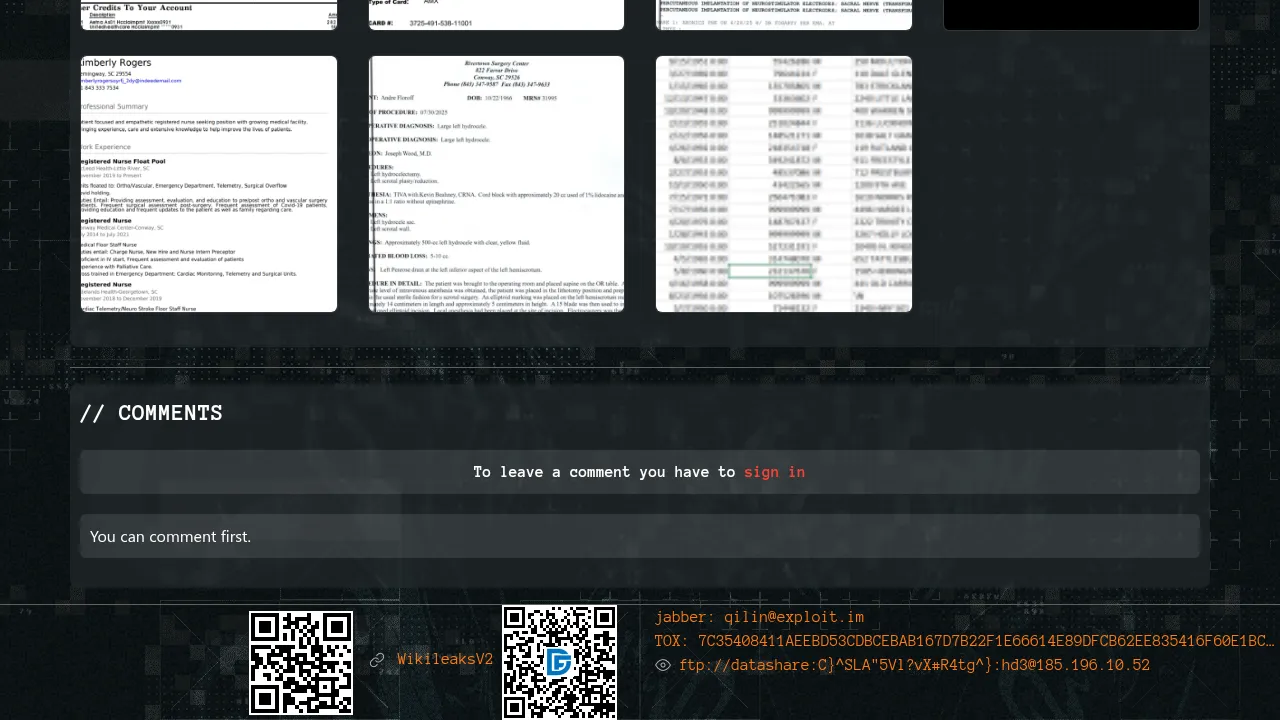Open the black thumbnail at top right
This screenshot has height=720, width=1280.
1071,14
